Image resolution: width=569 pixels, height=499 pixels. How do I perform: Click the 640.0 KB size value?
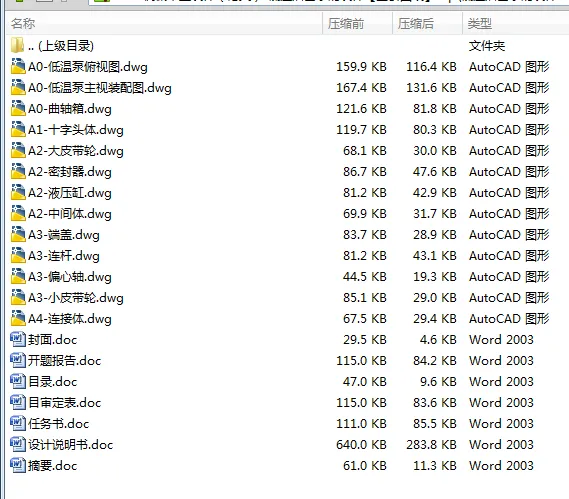[x=361, y=445]
